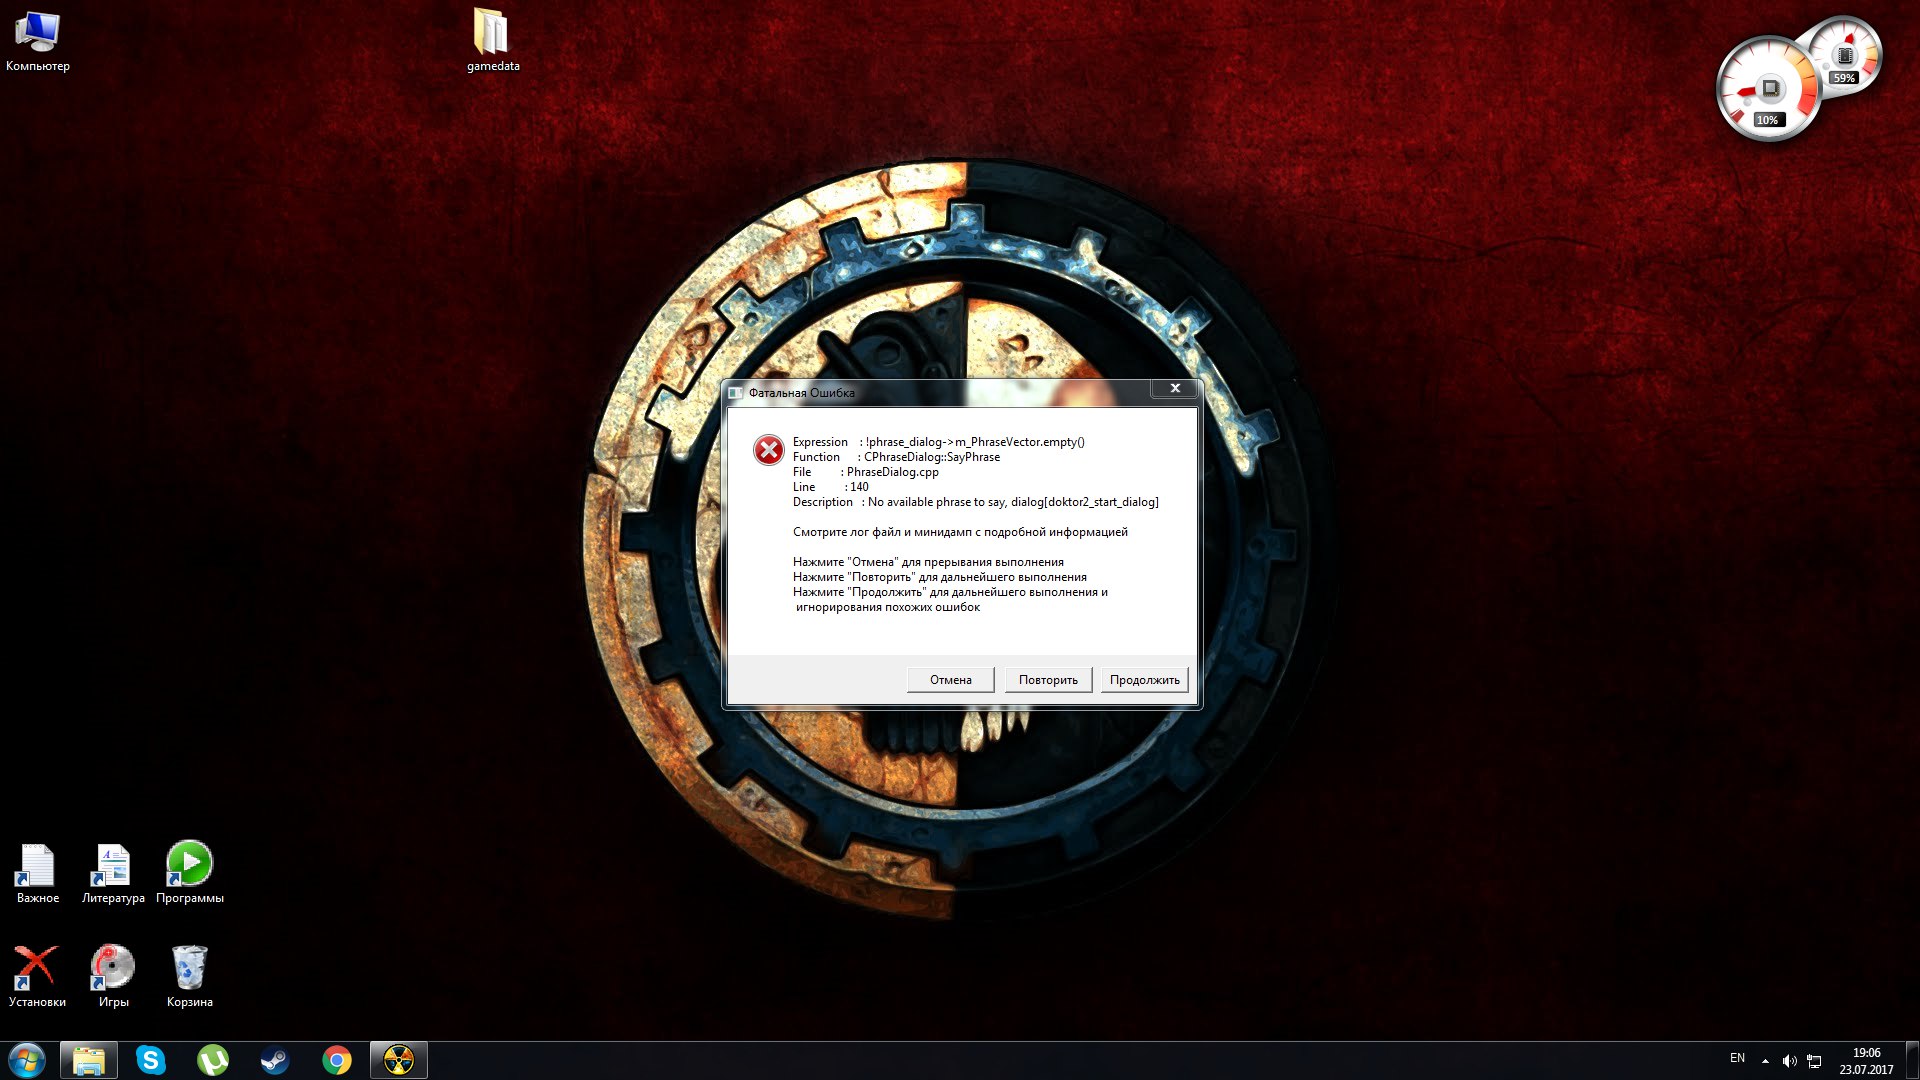Click the 'Line : 140' text
The height and width of the screenshot is (1080, 1920).
coord(831,487)
